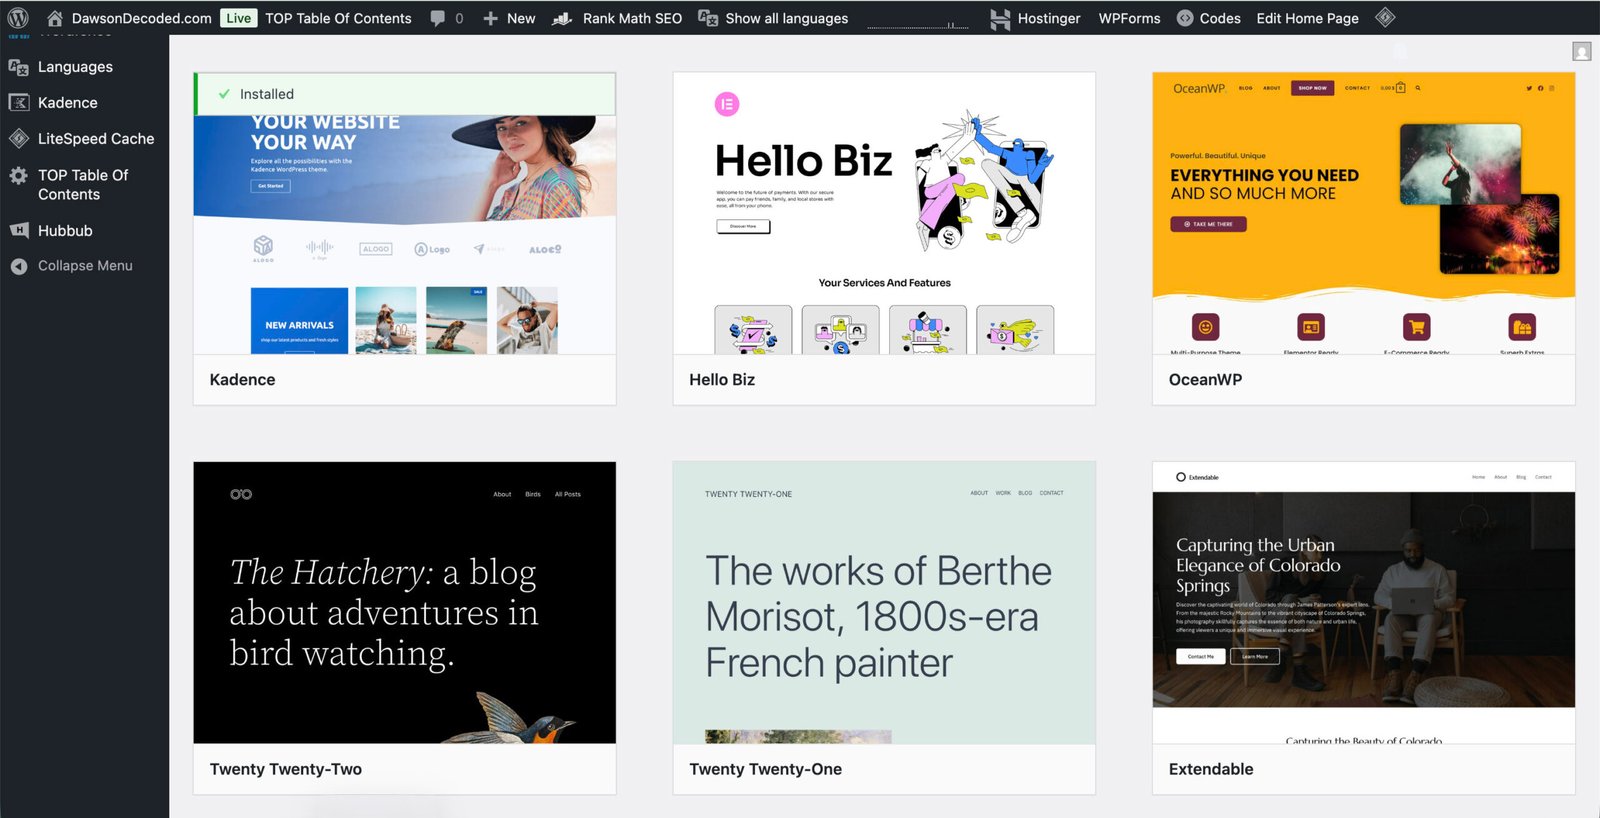Viewport: 1600px width, 818px height.
Task: Click the green checkmark on Installed notice
Action: pos(224,94)
